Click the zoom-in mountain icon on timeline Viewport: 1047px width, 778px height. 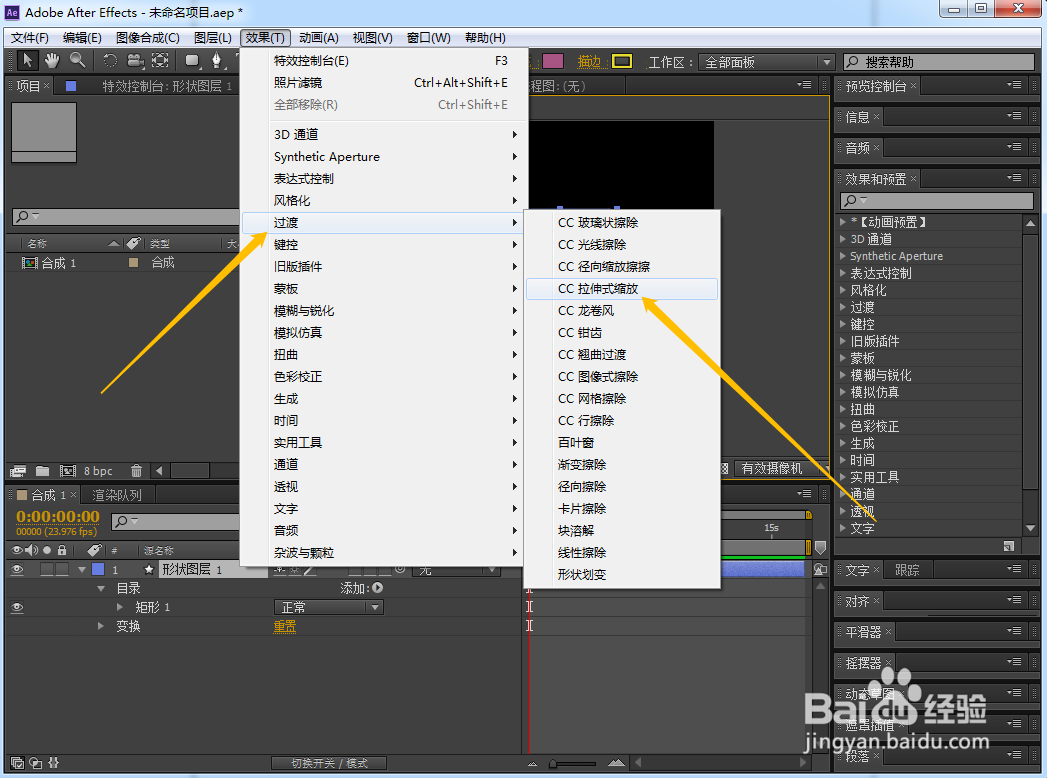click(616, 763)
